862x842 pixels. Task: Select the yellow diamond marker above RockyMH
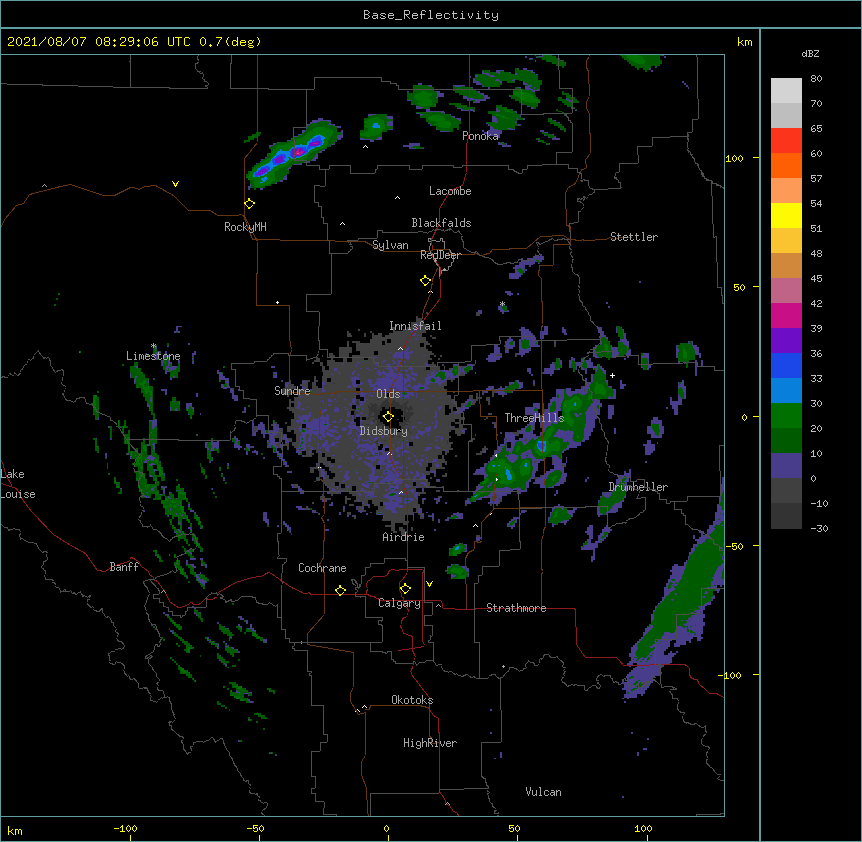(x=250, y=204)
